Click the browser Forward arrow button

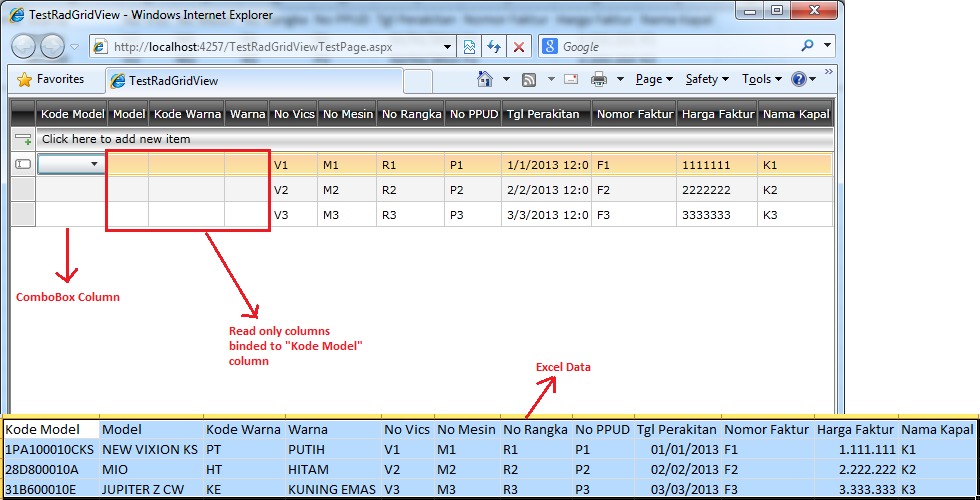pos(52,47)
